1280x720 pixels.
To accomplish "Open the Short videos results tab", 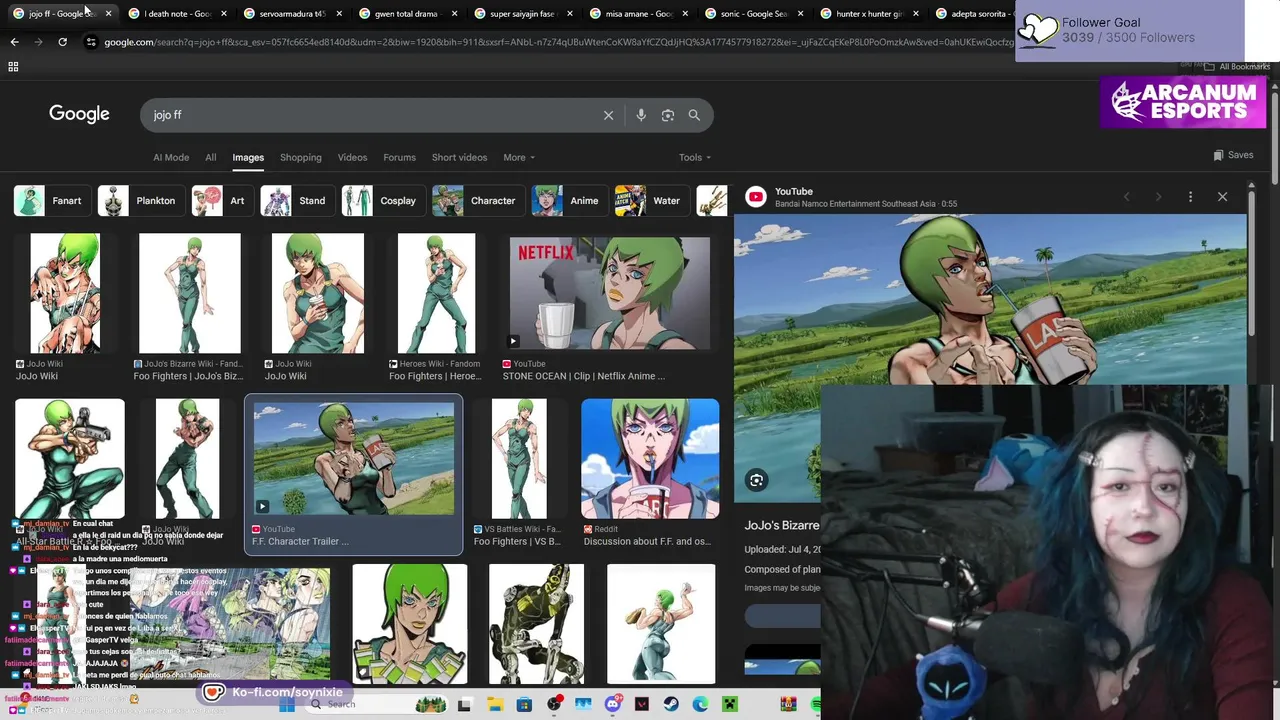I will 459,157.
